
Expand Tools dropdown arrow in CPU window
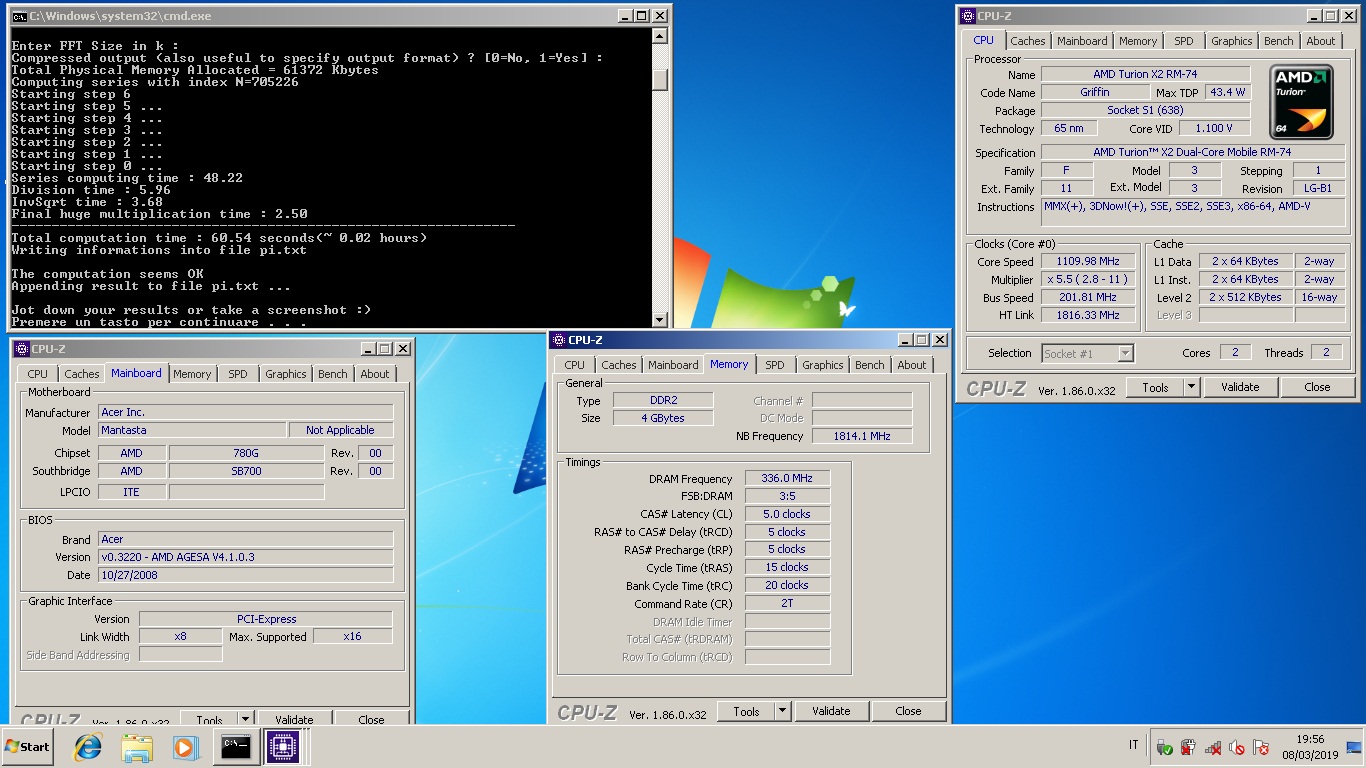click(1191, 387)
